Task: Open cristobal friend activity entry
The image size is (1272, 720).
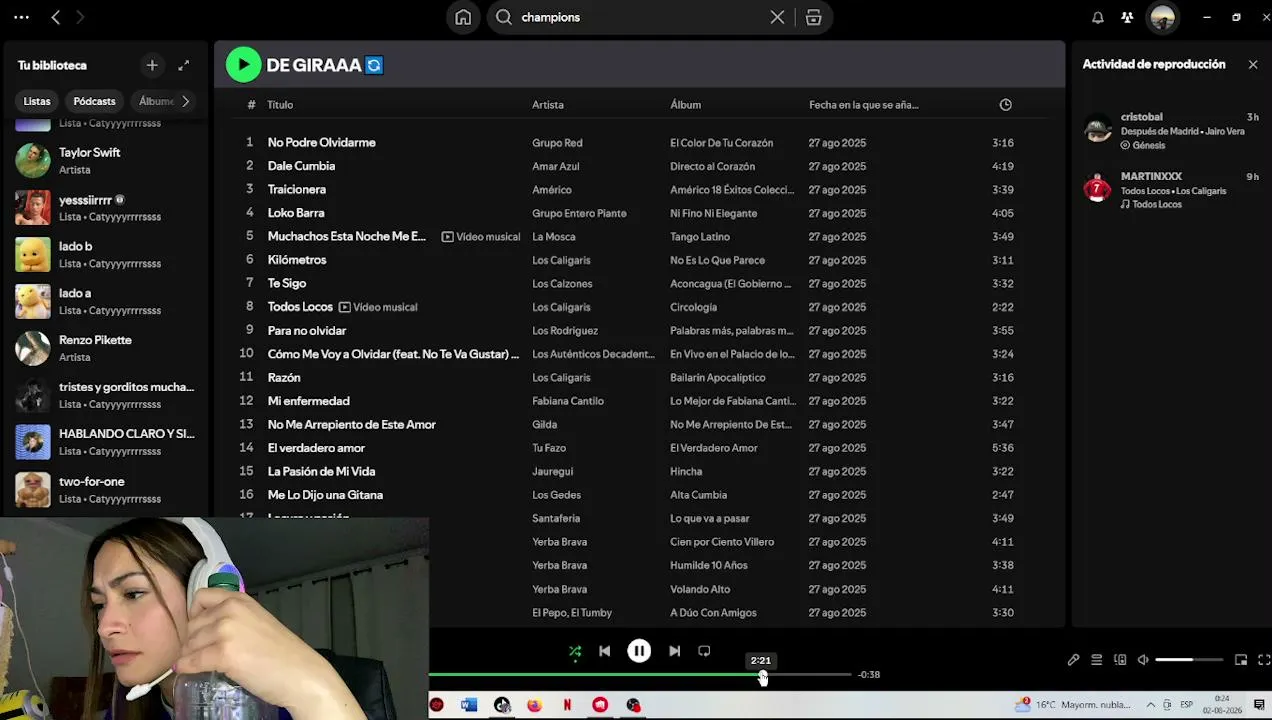Action: 1171,130
